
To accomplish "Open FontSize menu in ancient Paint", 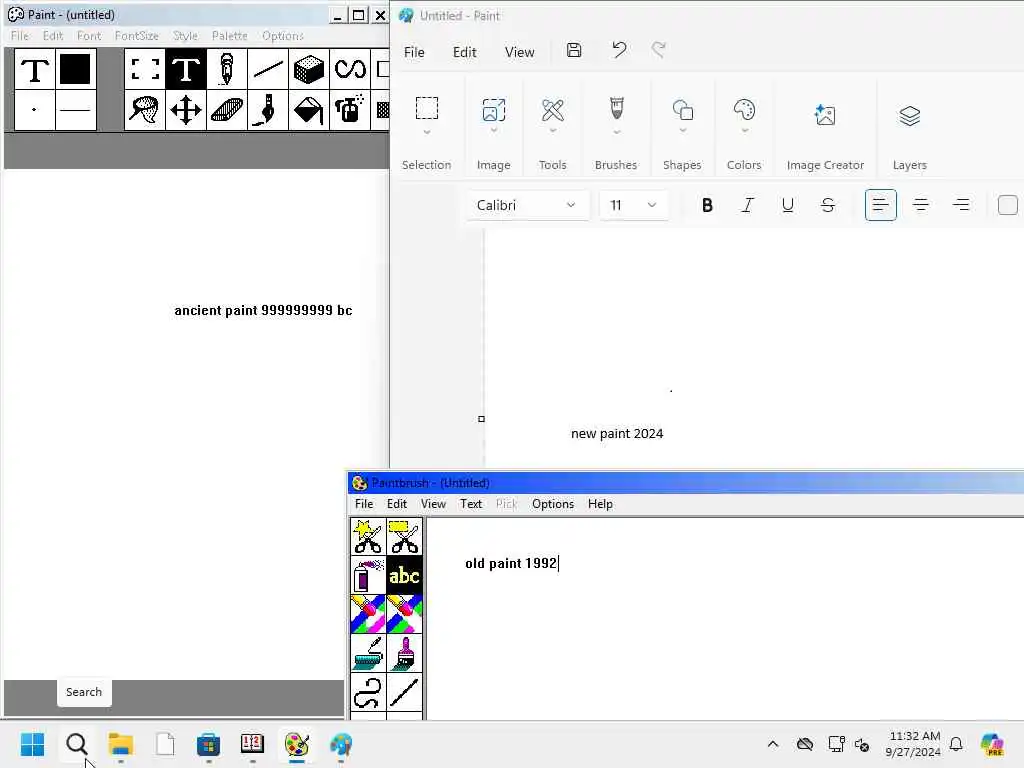I will click(x=136, y=36).
